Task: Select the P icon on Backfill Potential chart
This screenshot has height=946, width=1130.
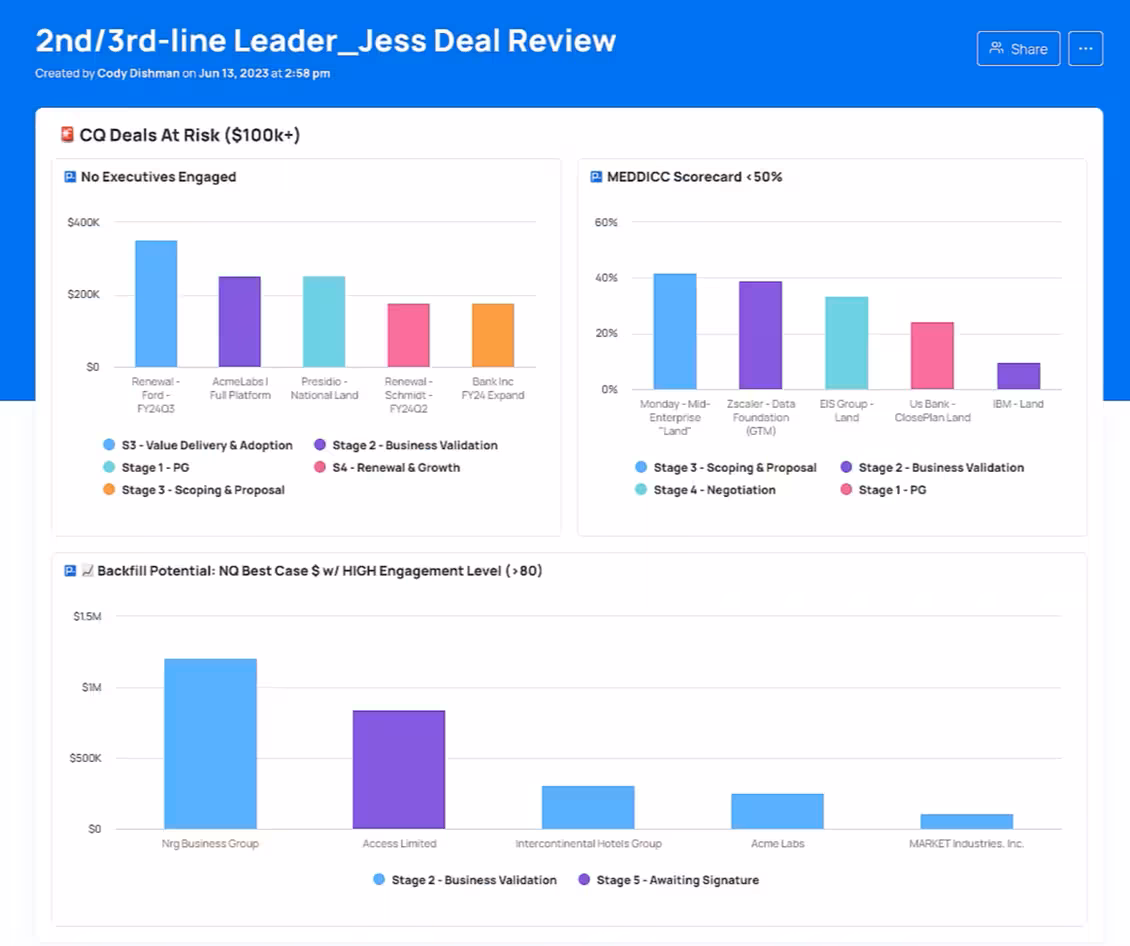Action: pos(68,570)
